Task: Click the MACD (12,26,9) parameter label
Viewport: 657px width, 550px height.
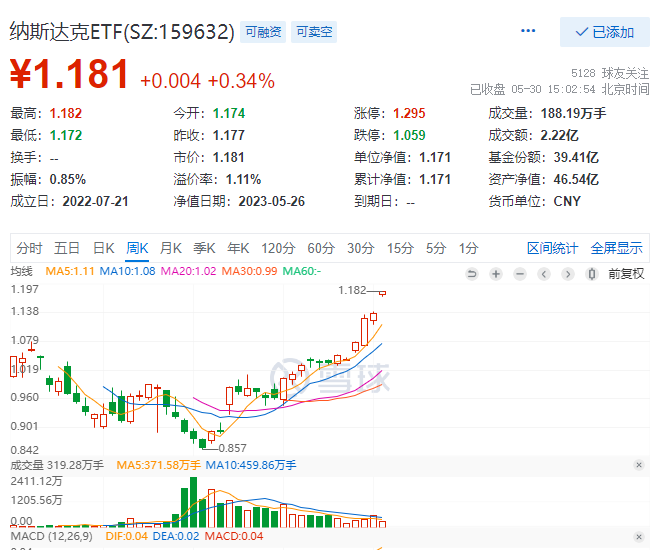Action: (x=52, y=537)
